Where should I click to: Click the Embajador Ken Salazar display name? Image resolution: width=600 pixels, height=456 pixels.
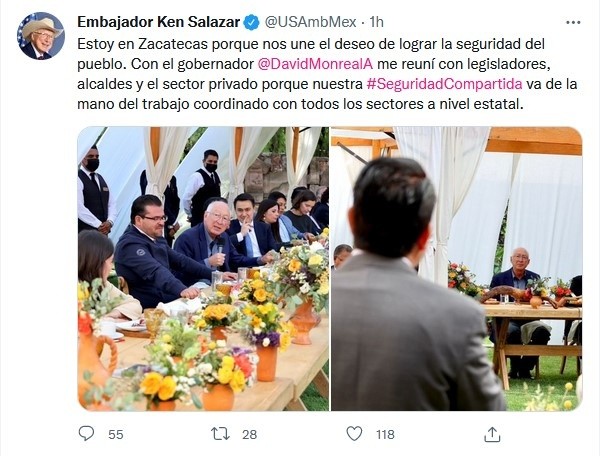coord(159,22)
